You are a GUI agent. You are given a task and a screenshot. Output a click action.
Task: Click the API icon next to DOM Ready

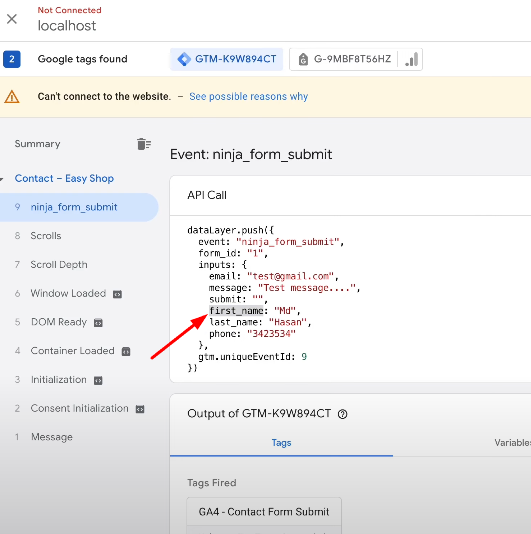tap(98, 323)
